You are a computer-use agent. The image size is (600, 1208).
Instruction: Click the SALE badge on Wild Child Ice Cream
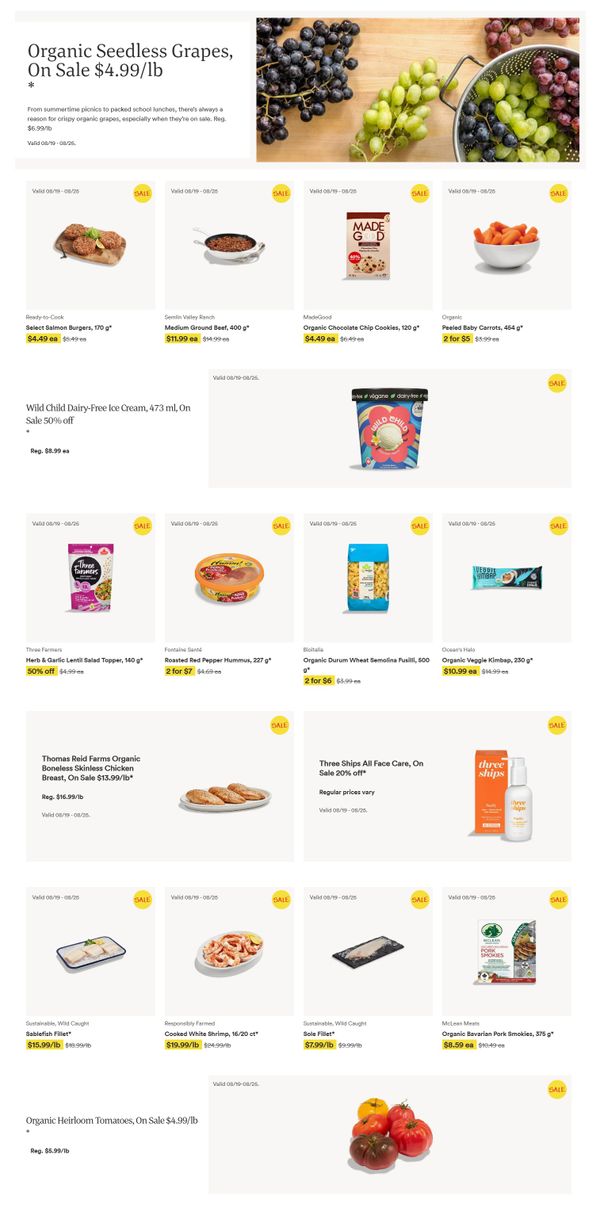coord(557,383)
